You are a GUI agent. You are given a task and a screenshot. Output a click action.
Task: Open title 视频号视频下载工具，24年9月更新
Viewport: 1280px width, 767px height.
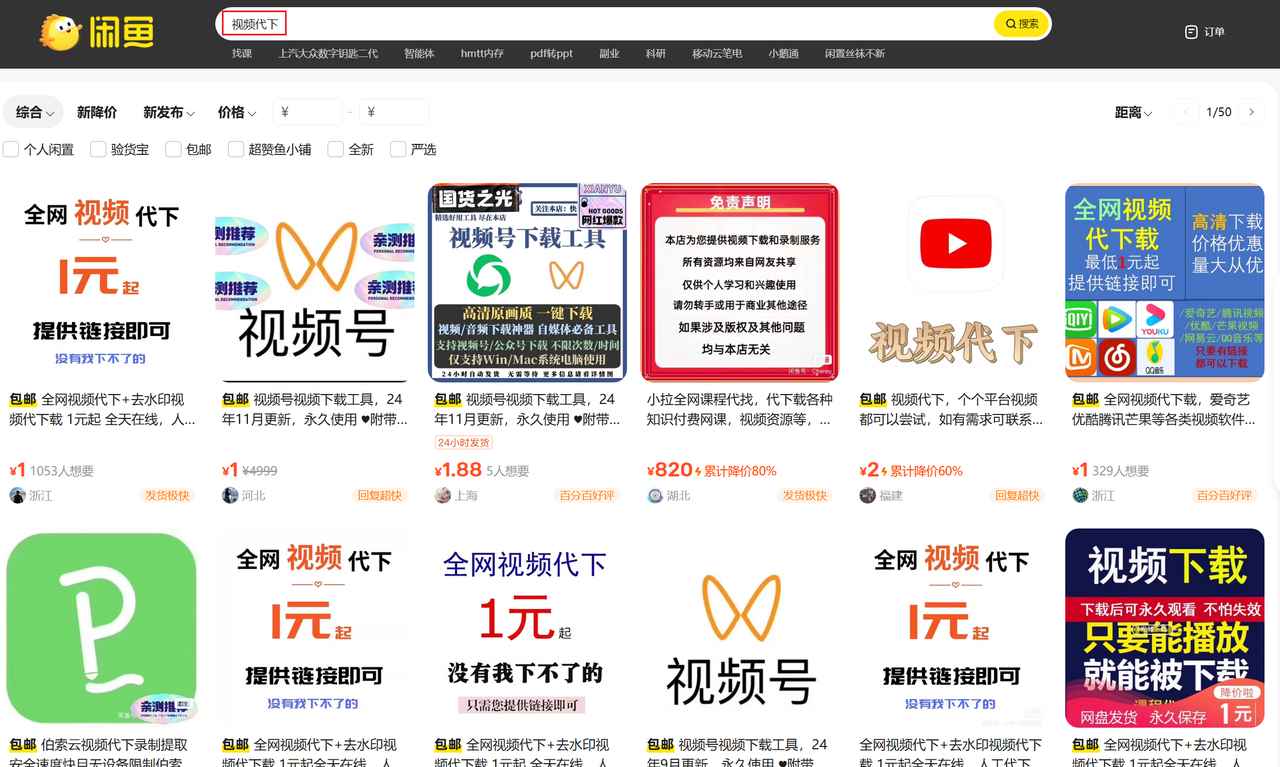[740, 752]
